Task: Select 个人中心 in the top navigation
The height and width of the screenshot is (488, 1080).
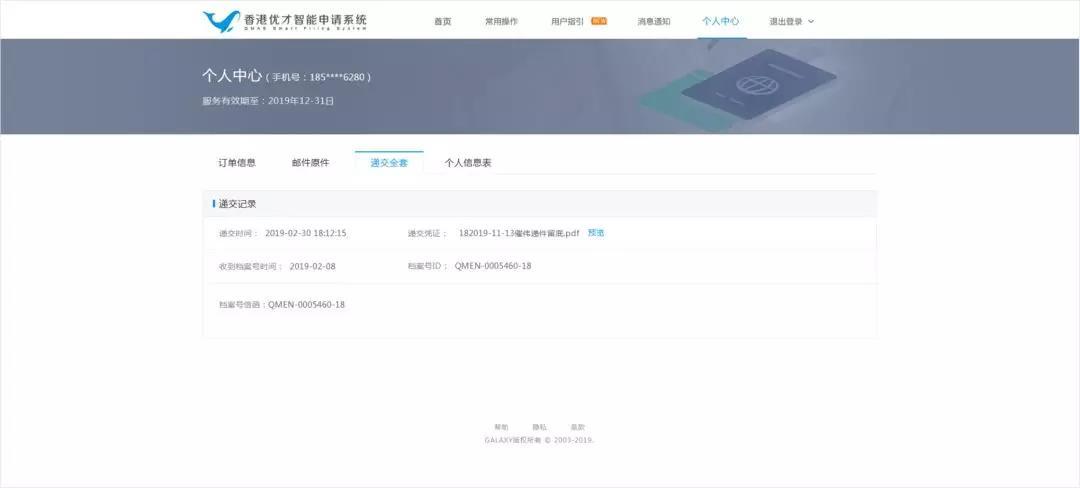Action: (720, 21)
